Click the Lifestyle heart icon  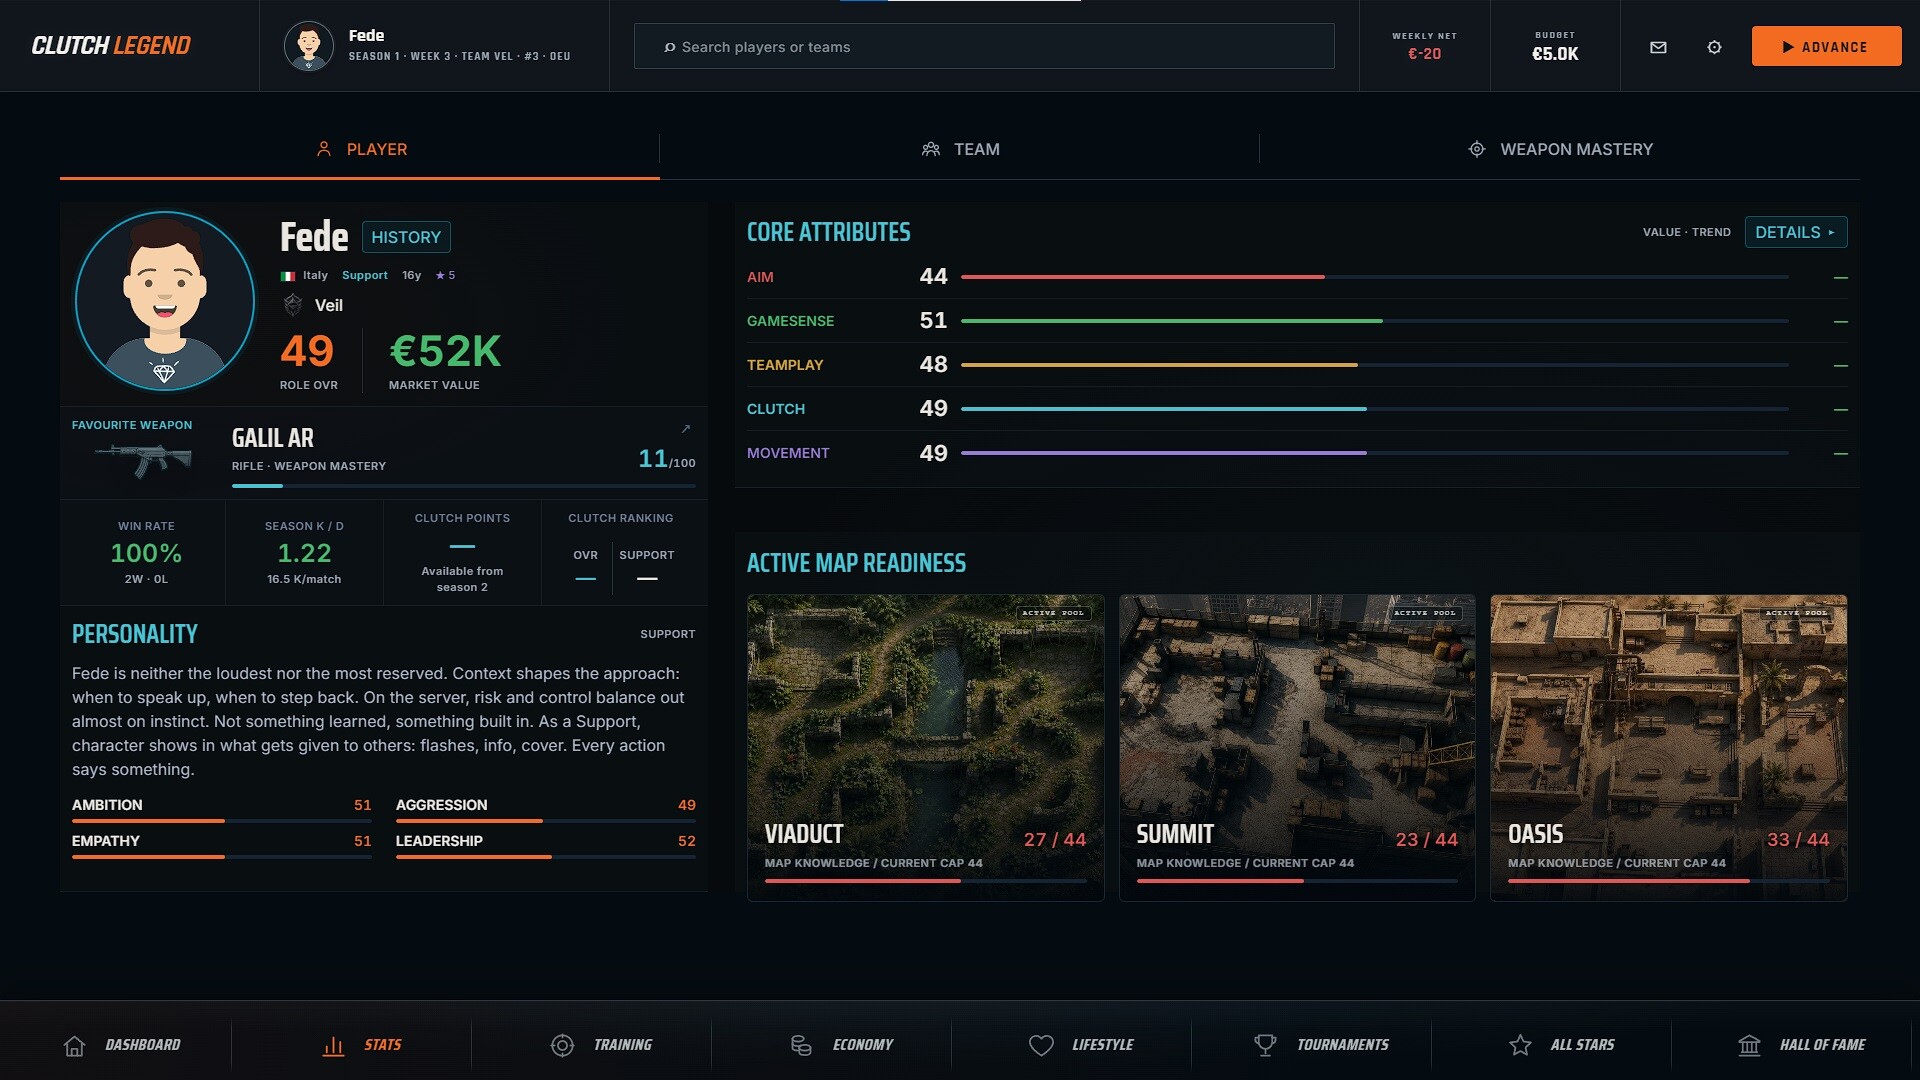1041,1045
